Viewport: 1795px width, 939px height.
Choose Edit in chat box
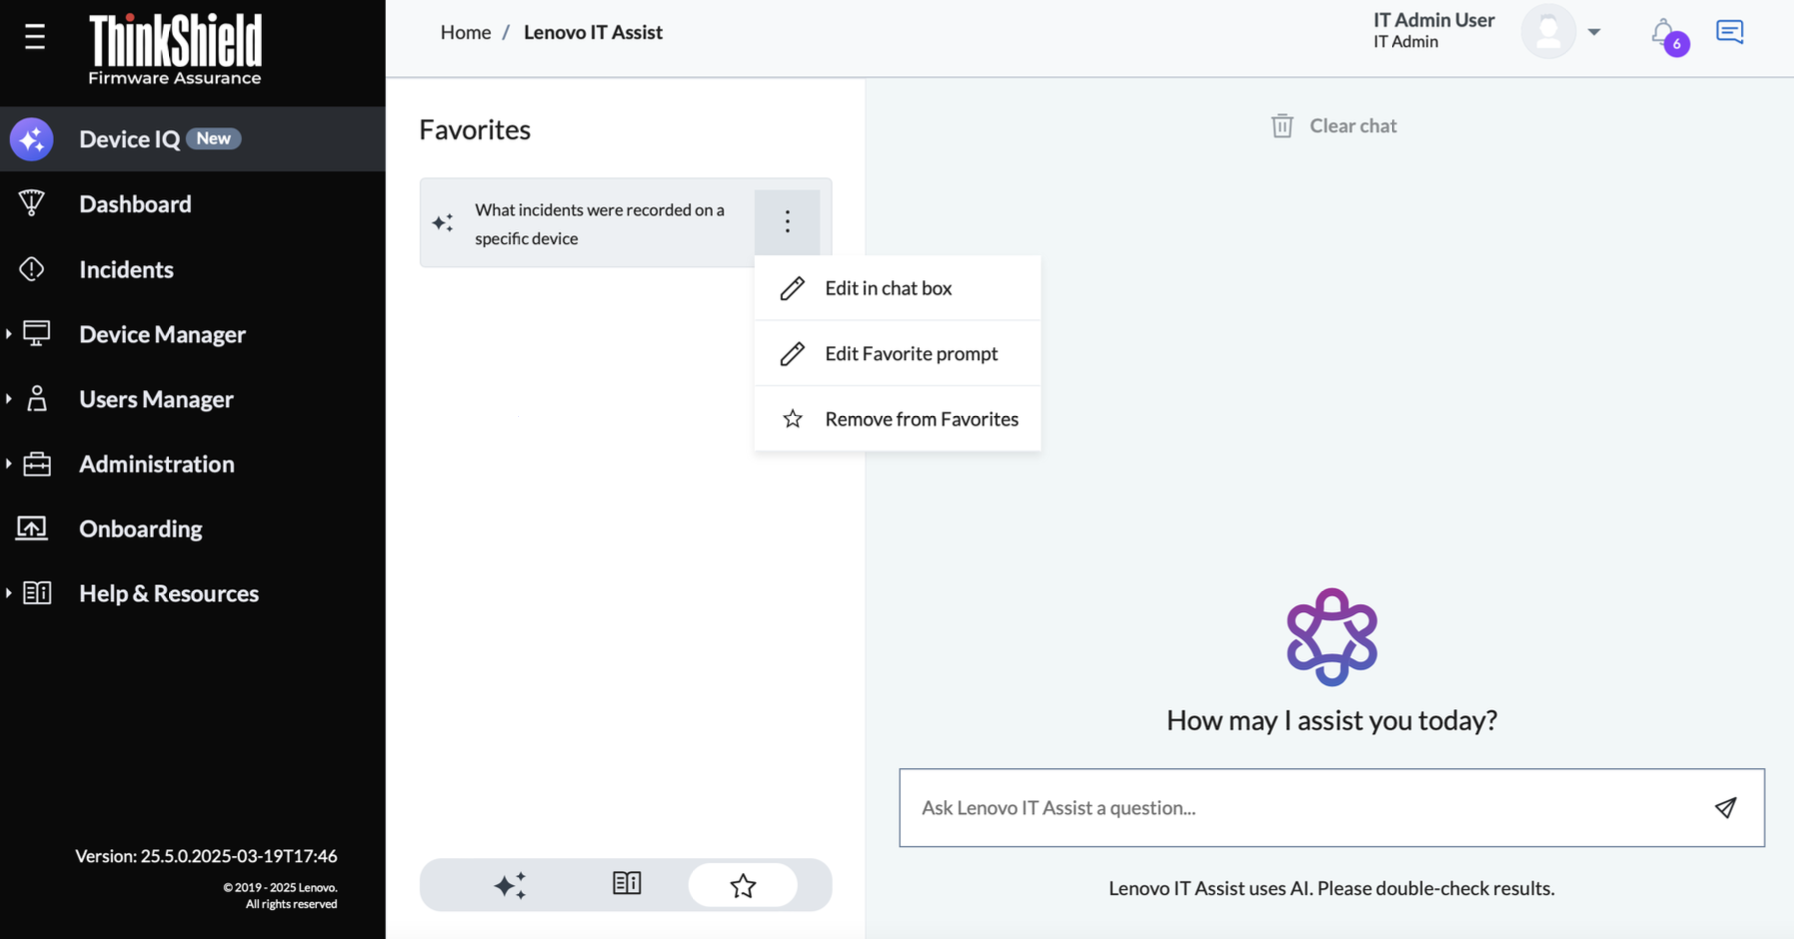(897, 288)
